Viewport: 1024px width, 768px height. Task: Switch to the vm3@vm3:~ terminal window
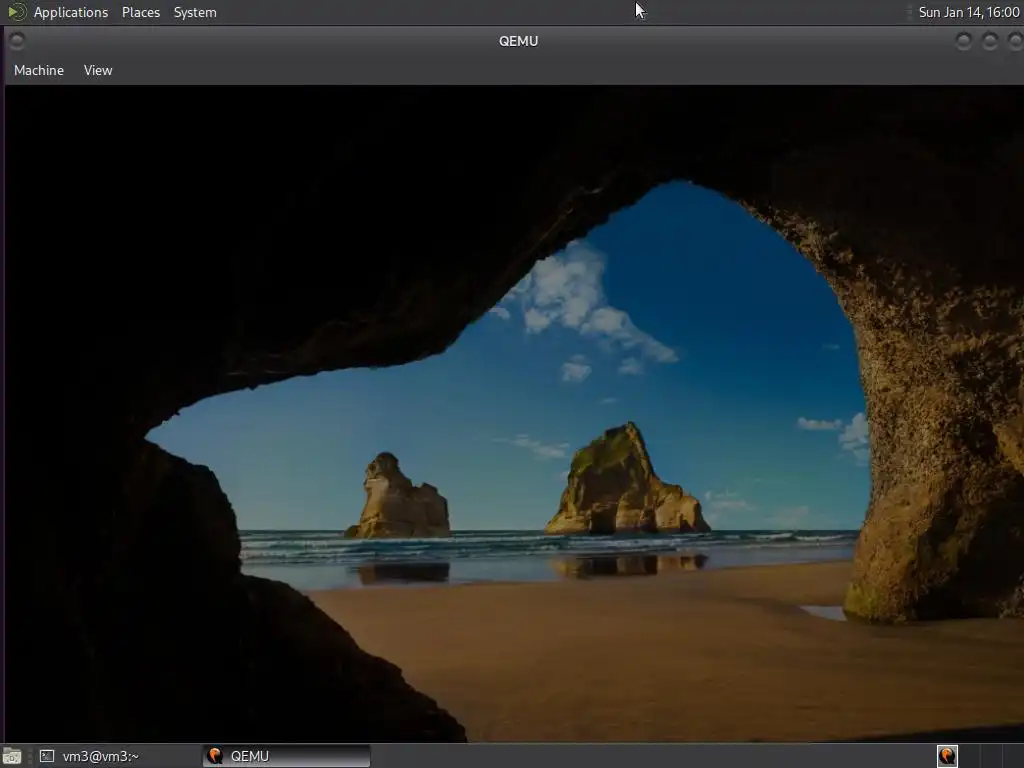point(100,756)
